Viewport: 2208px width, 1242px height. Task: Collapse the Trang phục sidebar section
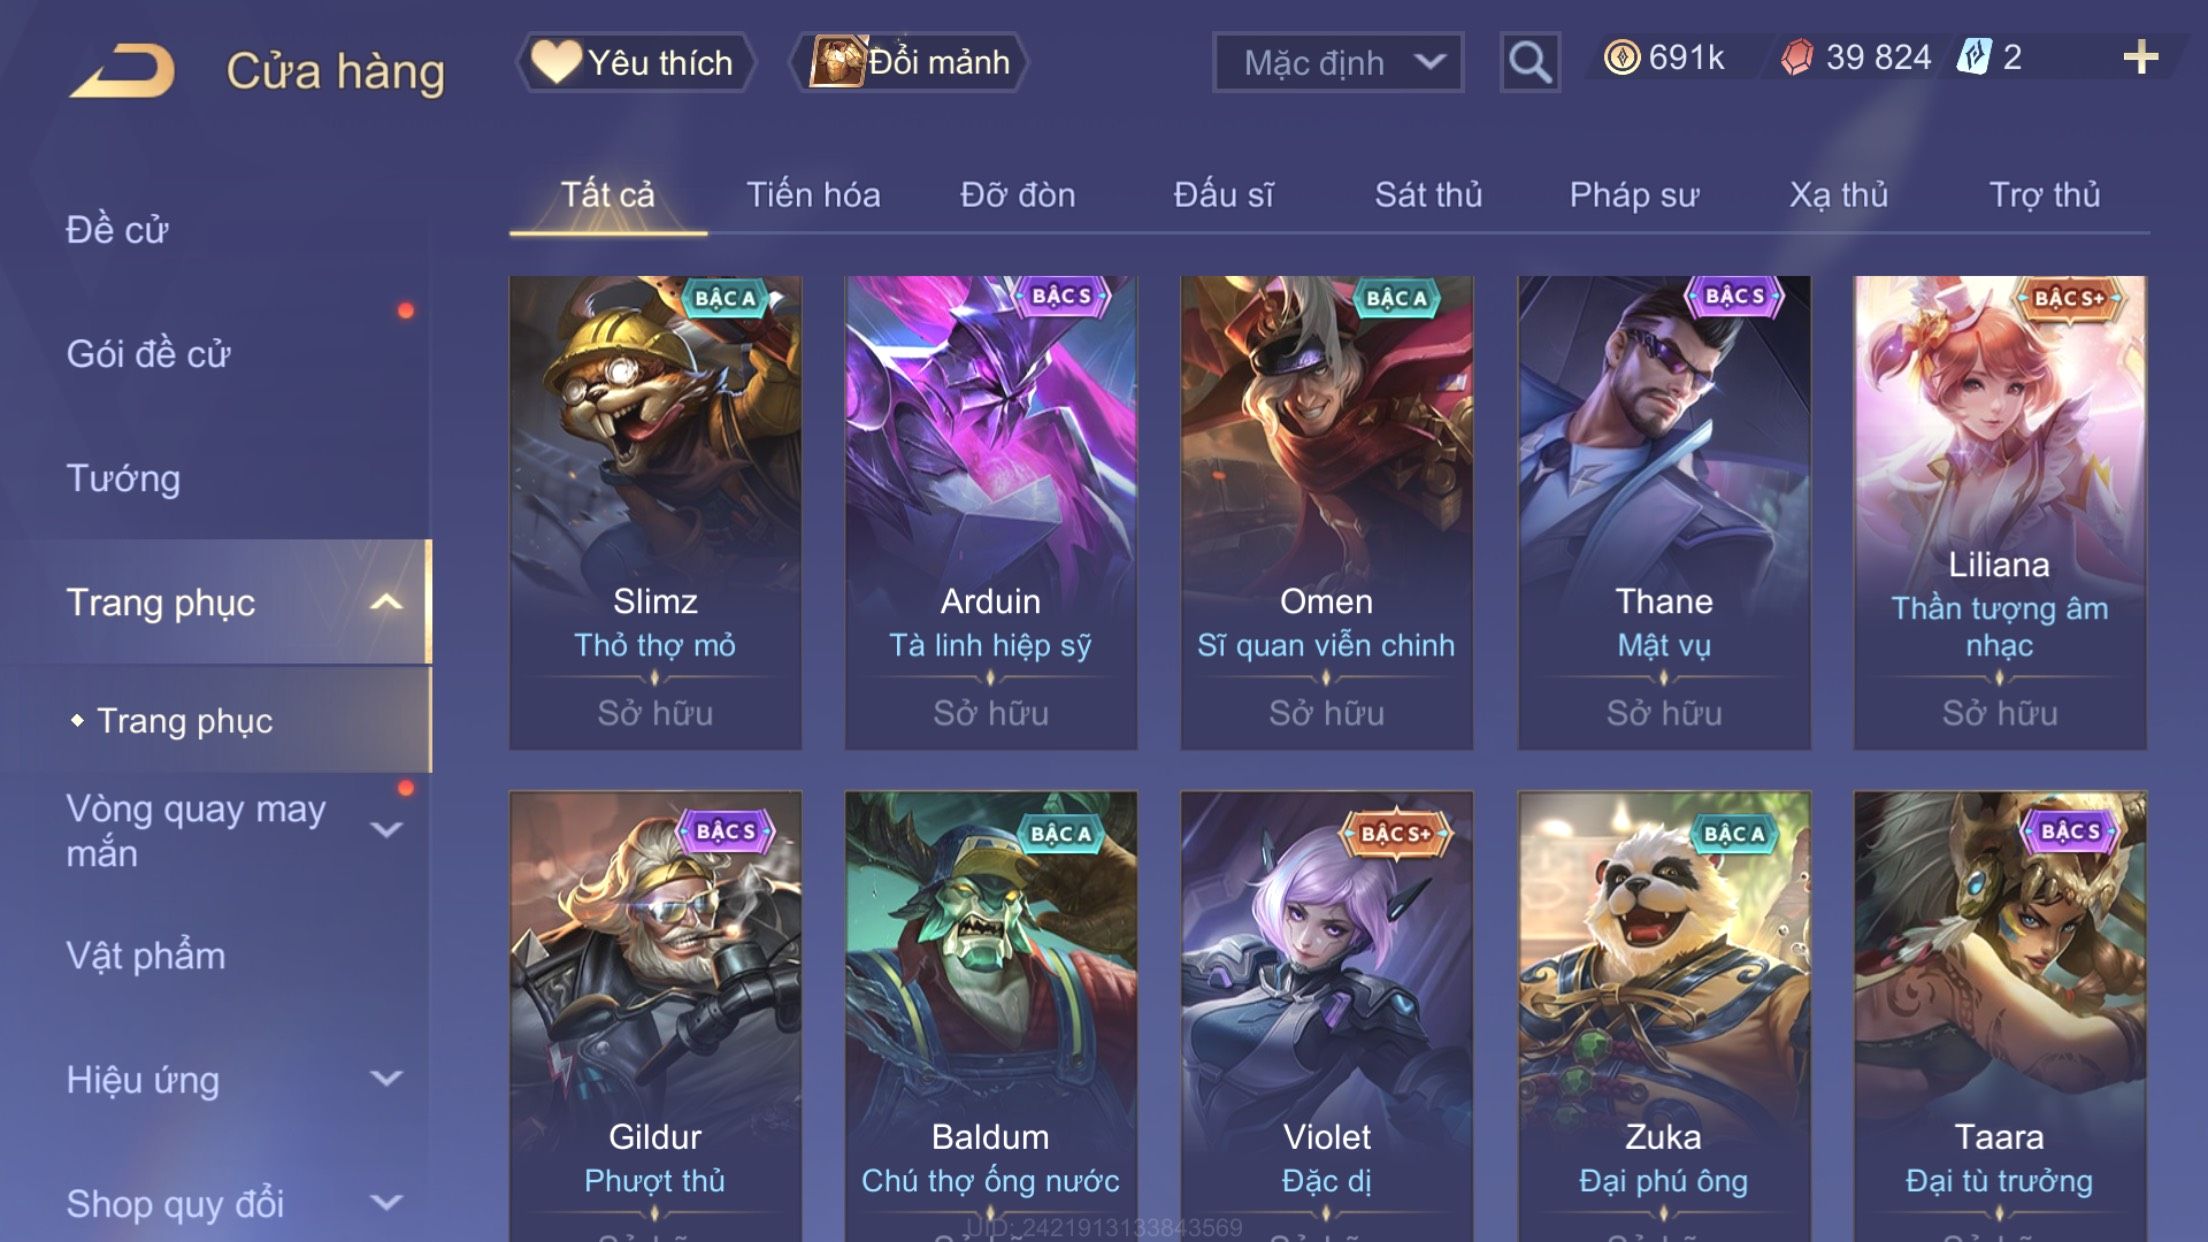tap(386, 602)
